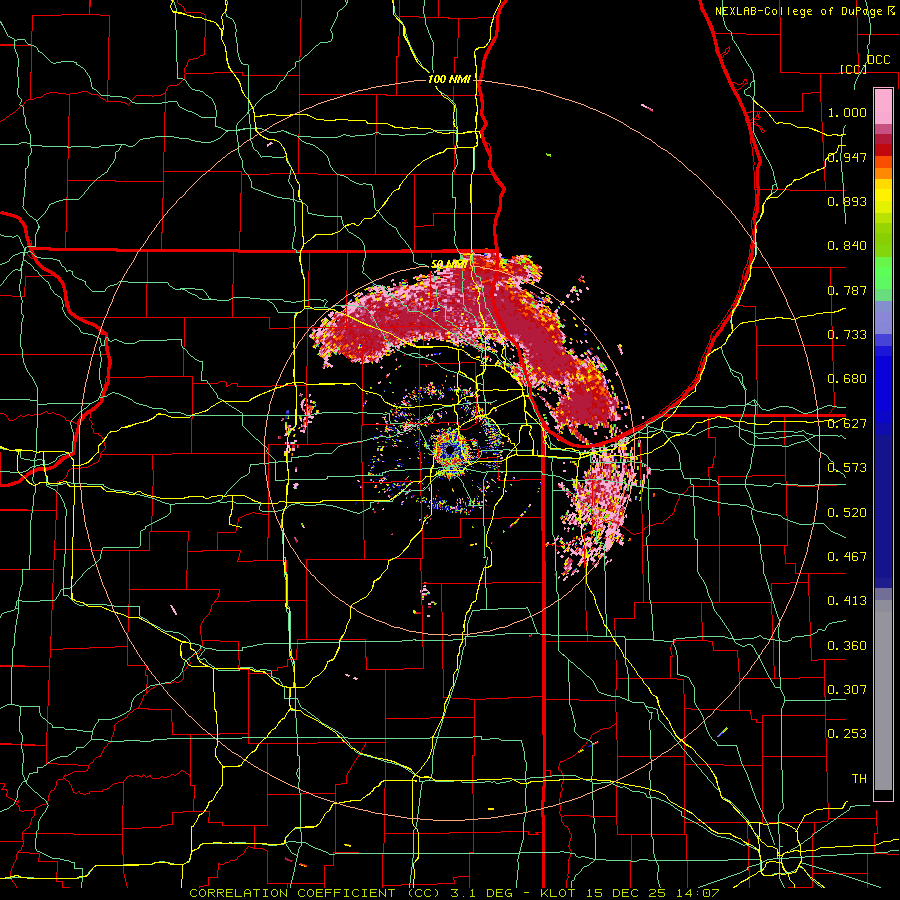The height and width of the screenshot is (900, 900).
Task: Click the KLOT radar identifier text
Action: pyautogui.click(x=559, y=893)
